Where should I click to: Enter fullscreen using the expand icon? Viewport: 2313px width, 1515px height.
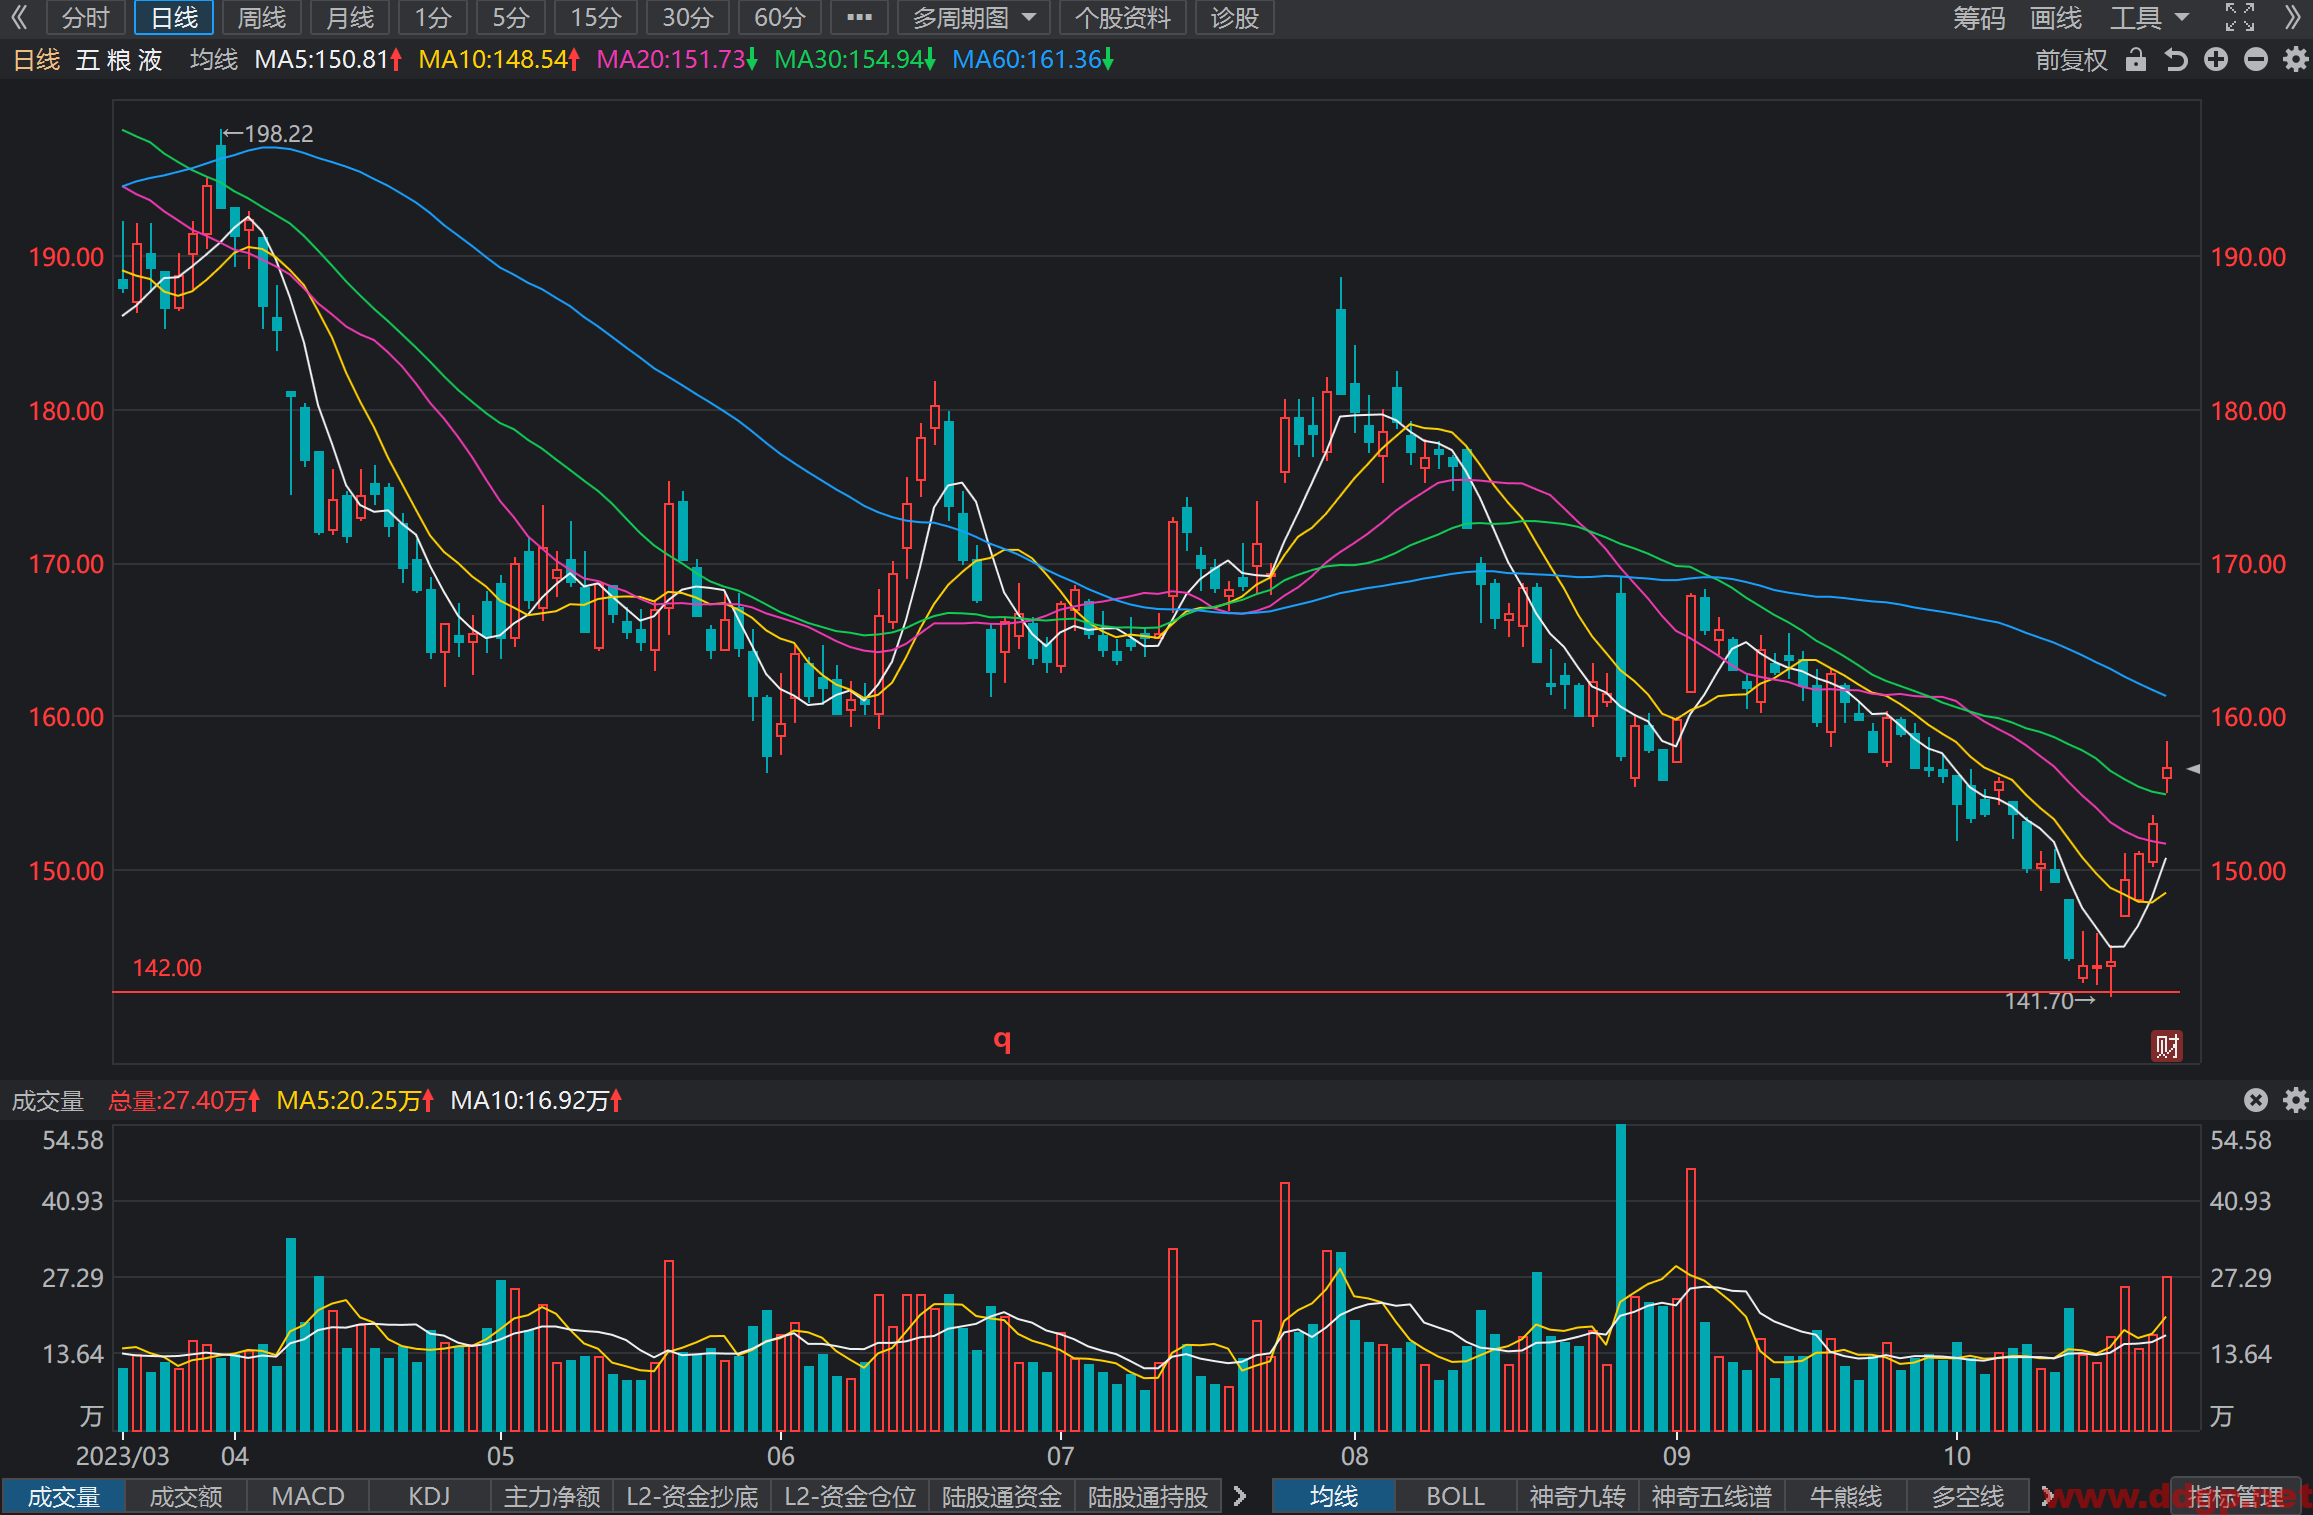(2240, 18)
